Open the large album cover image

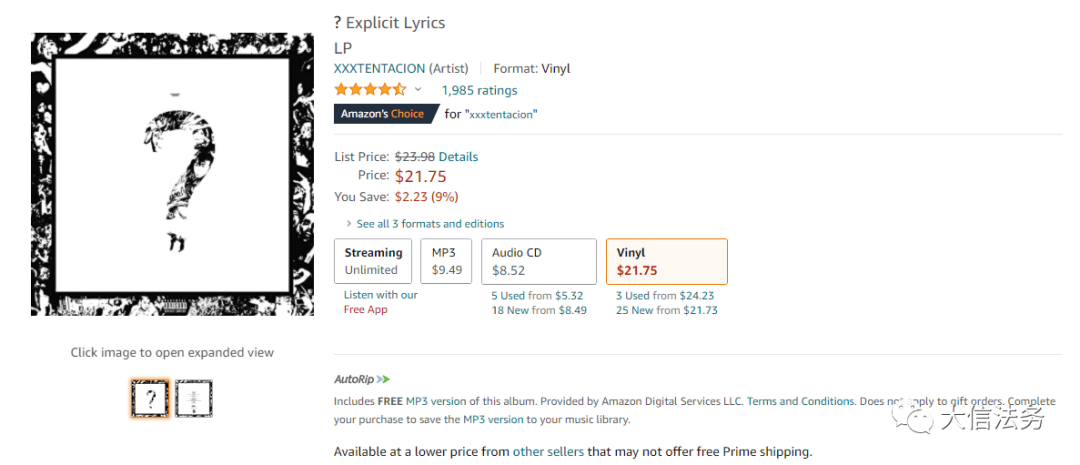coord(172,174)
